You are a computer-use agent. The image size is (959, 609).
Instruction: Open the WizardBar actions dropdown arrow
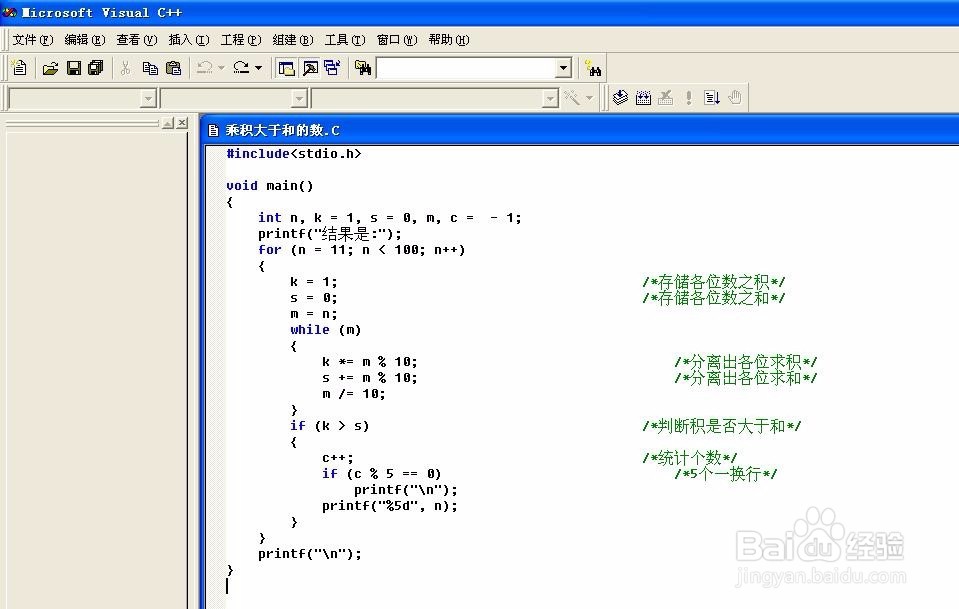coord(590,98)
